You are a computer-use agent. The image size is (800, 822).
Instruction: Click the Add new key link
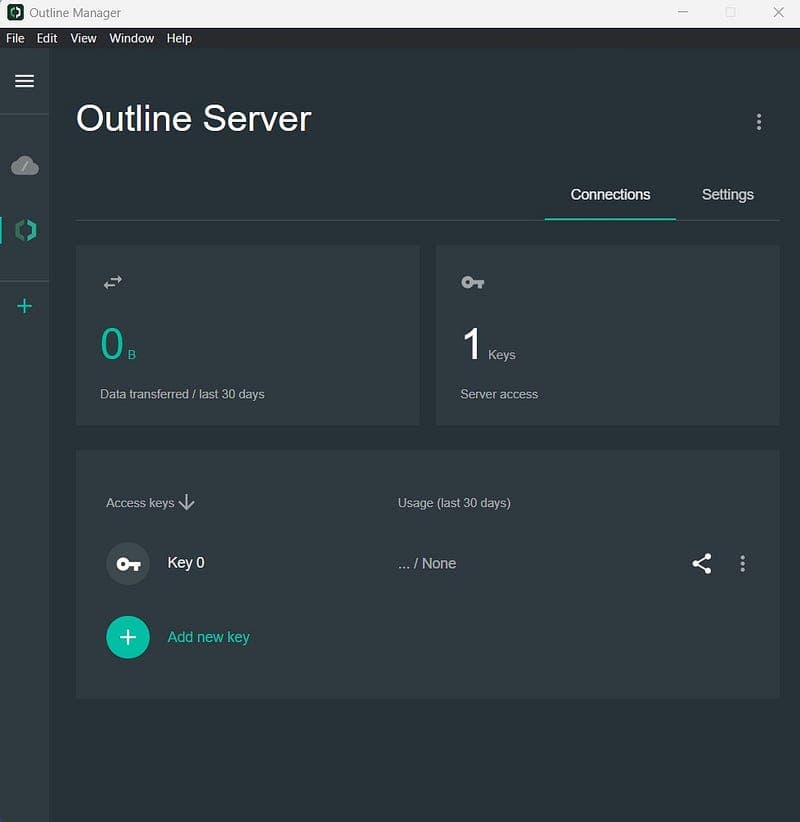coord(208,637)
